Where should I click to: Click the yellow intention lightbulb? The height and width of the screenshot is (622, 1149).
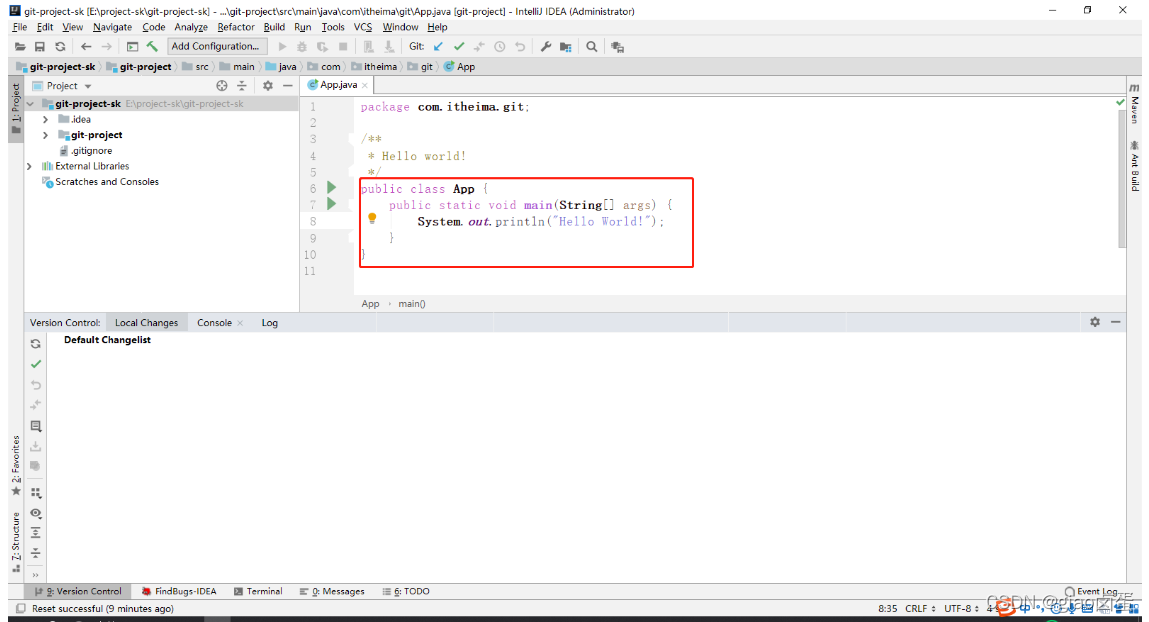point(372,218)
